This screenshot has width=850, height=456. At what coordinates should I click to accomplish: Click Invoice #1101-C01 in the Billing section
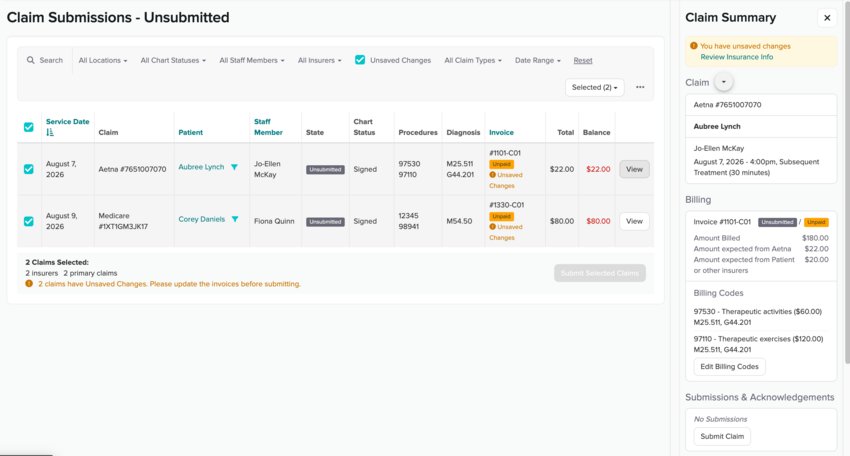(x=722, y=222)
